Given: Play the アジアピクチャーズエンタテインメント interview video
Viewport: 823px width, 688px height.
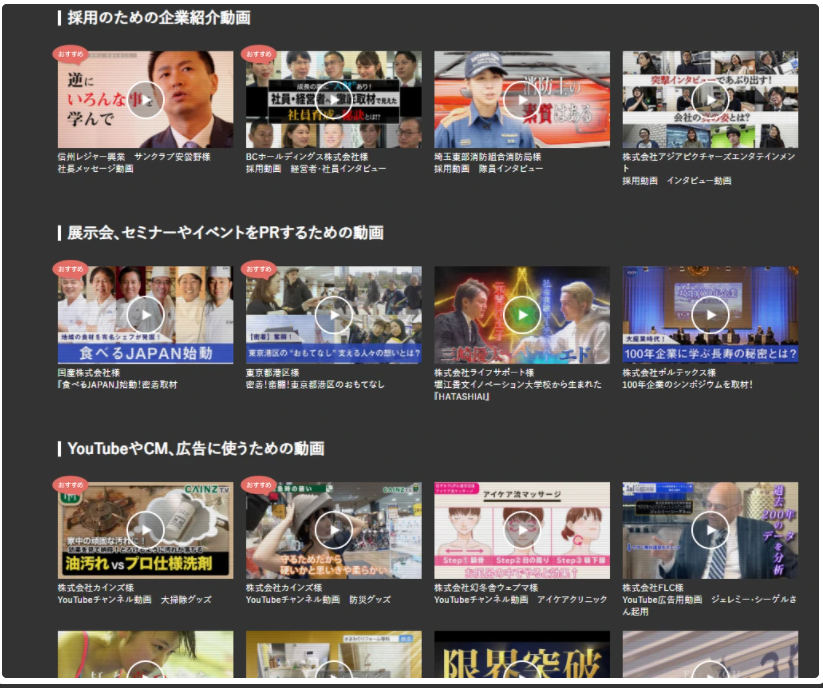Looking at the screenshot, I should point(710,100).
